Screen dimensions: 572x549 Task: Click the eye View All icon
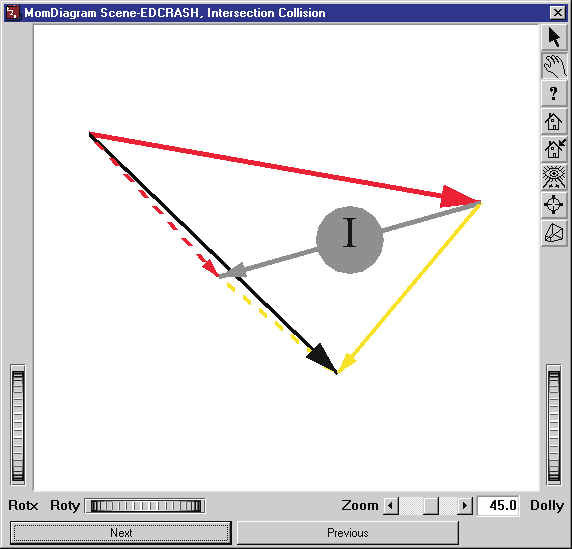[x=554, y=177]
